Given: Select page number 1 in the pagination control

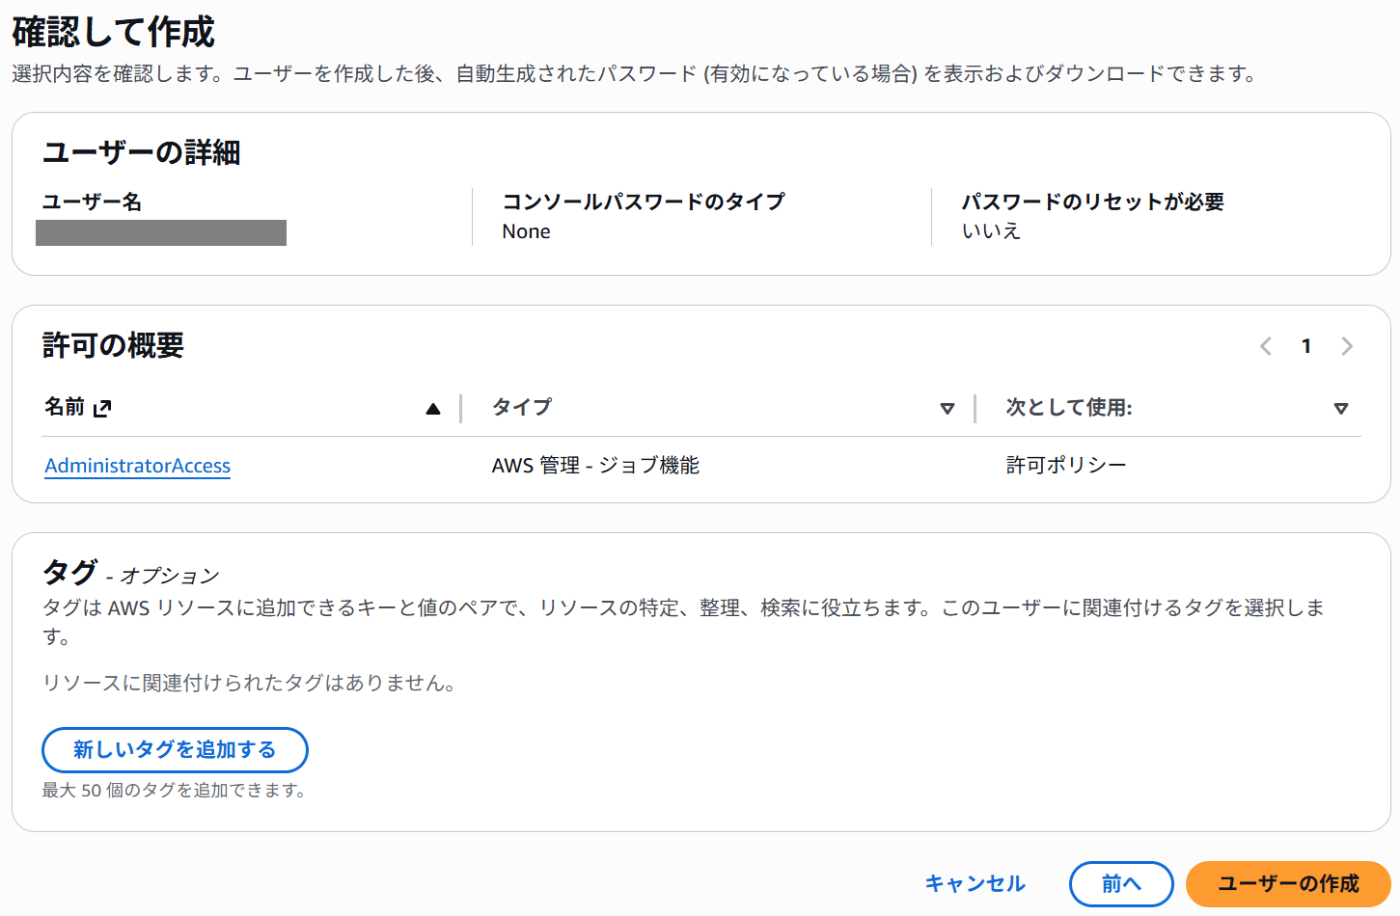Looking at the screenshot, I should click(x=1306, y=346).
